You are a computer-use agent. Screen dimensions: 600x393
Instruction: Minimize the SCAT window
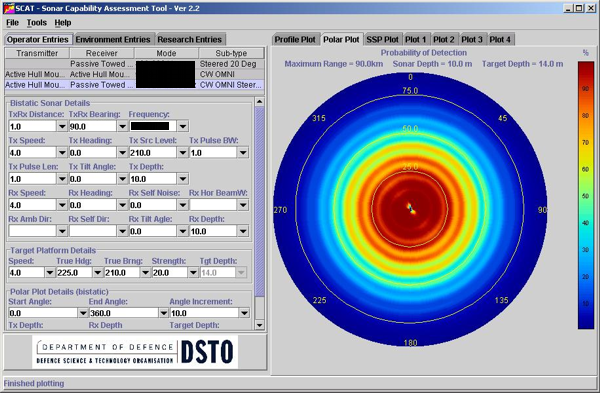pos(568,8)
